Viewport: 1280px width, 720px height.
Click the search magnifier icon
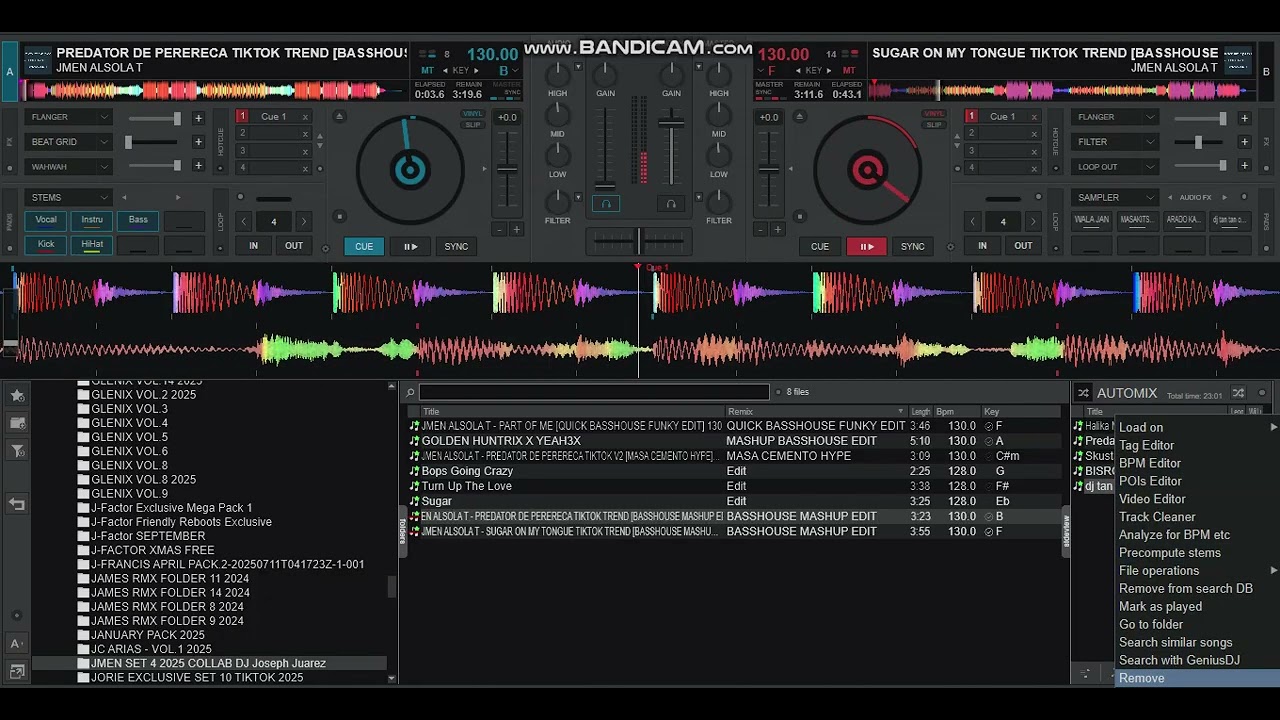[x=409, y=393]
